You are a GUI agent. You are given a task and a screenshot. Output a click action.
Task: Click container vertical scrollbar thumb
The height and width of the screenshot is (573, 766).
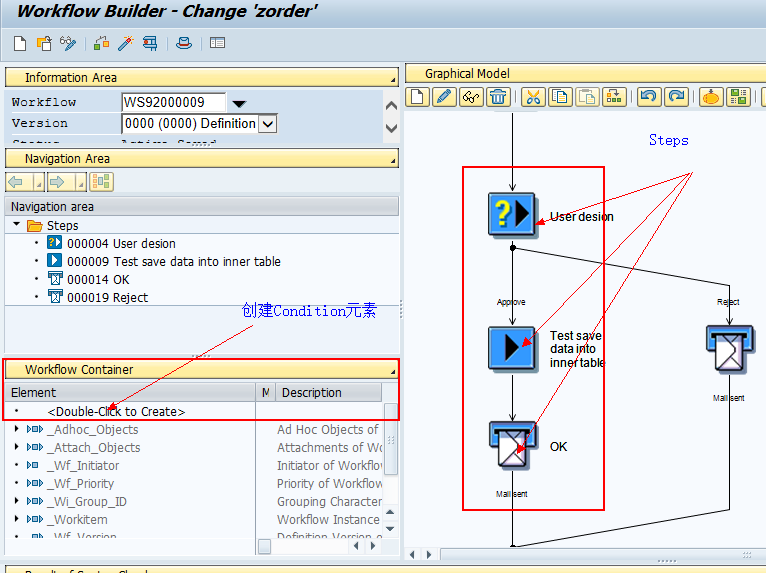391,439
